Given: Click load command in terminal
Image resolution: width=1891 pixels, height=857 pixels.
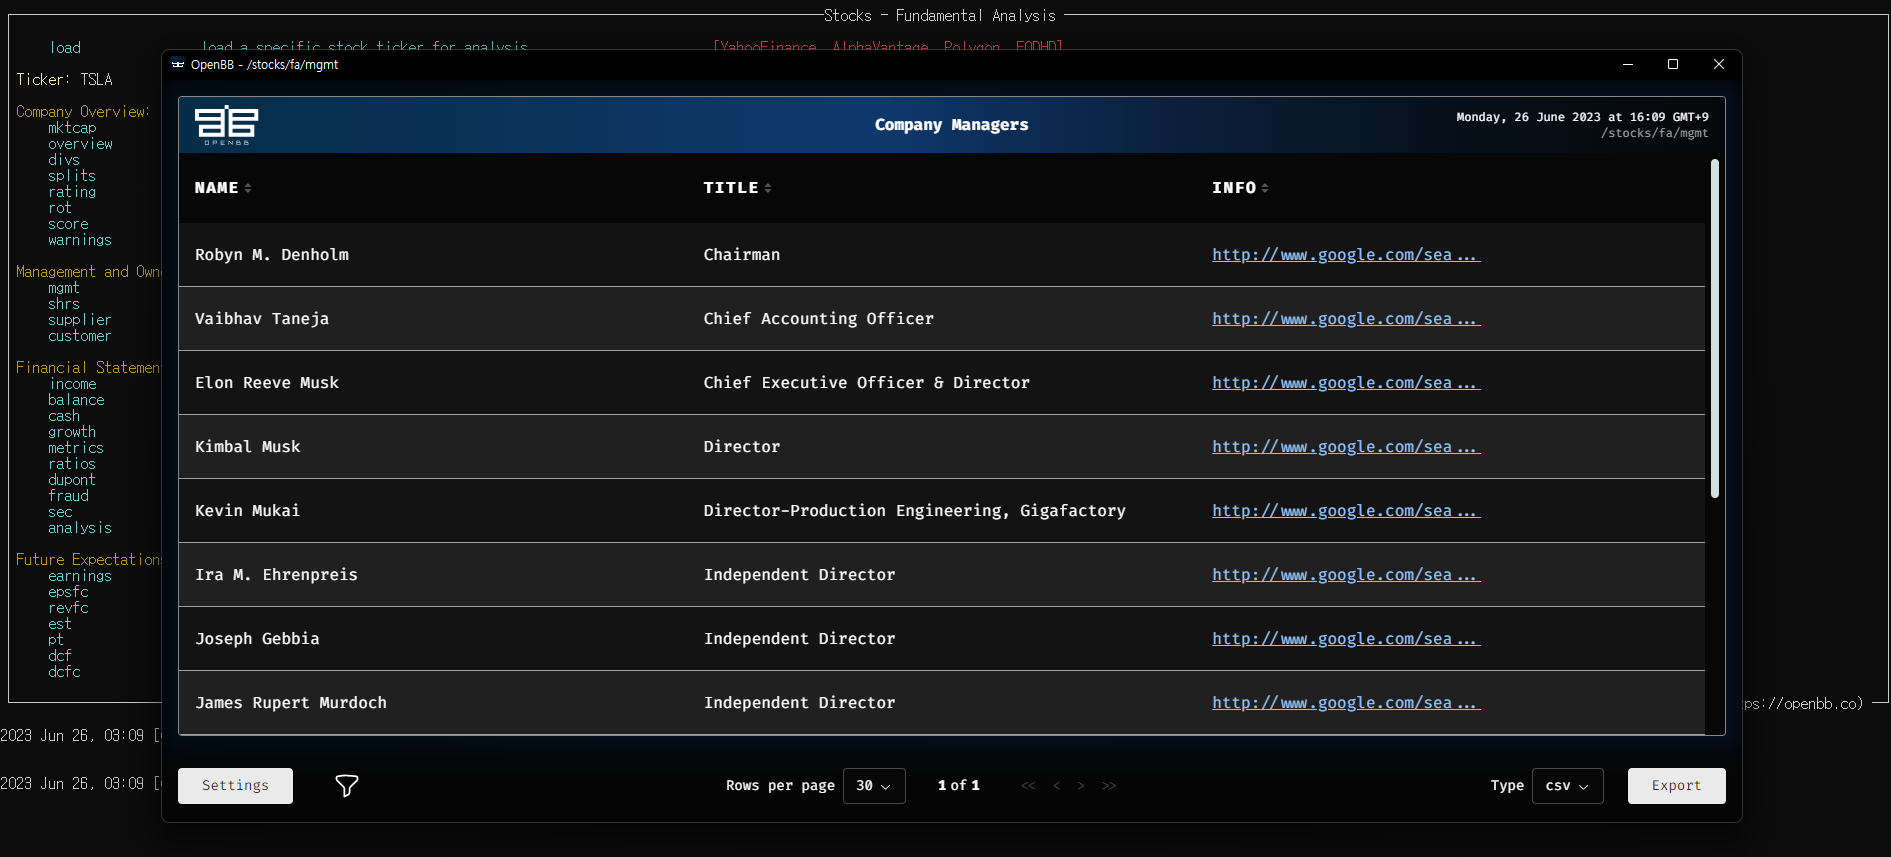Looking at the screenshot, I should (x=65, y=48).
